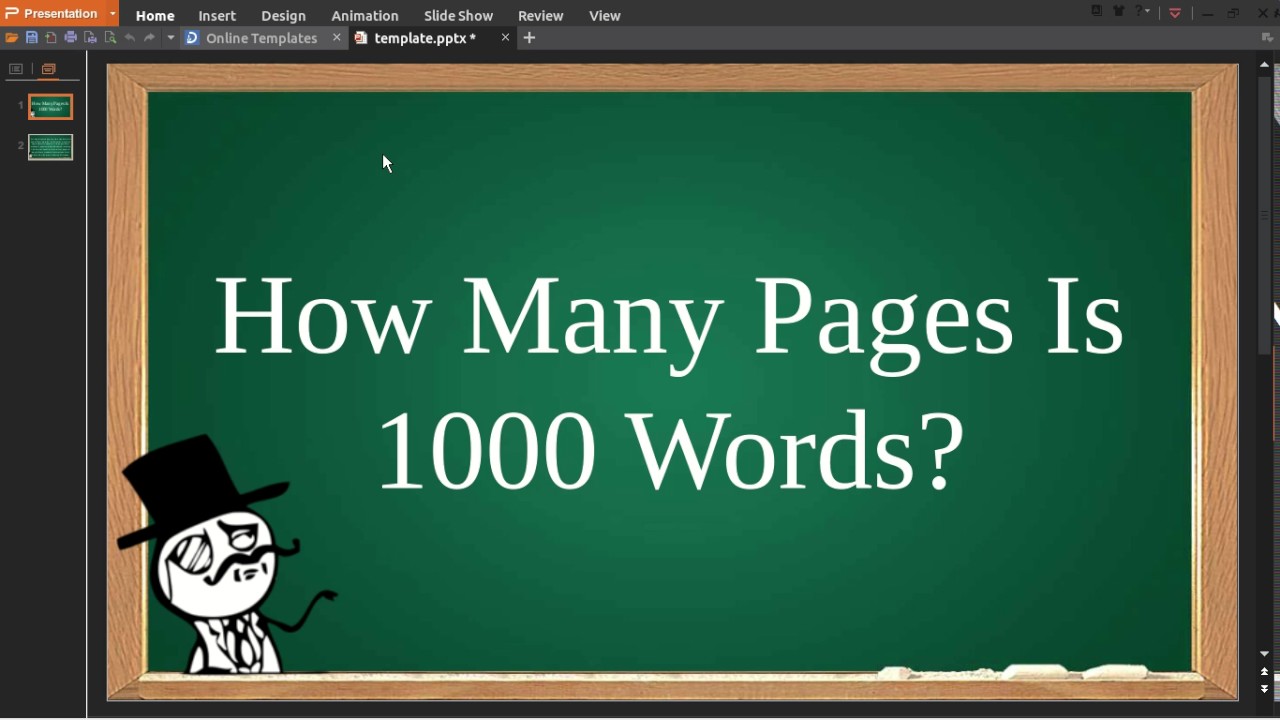Screen dimensions: 1280x720
Task: Switch to the Online Templates tab
Action: tap(261, 38)
